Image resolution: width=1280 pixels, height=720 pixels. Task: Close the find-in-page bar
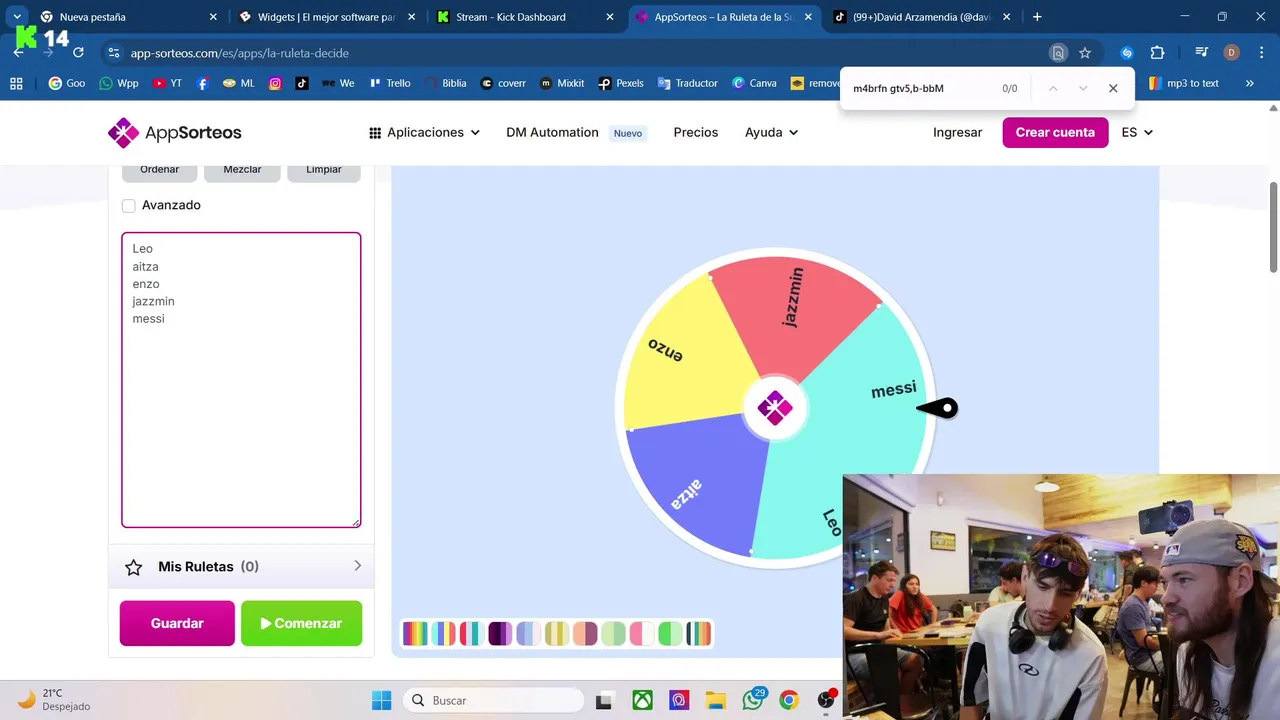tap(1113, 88)
